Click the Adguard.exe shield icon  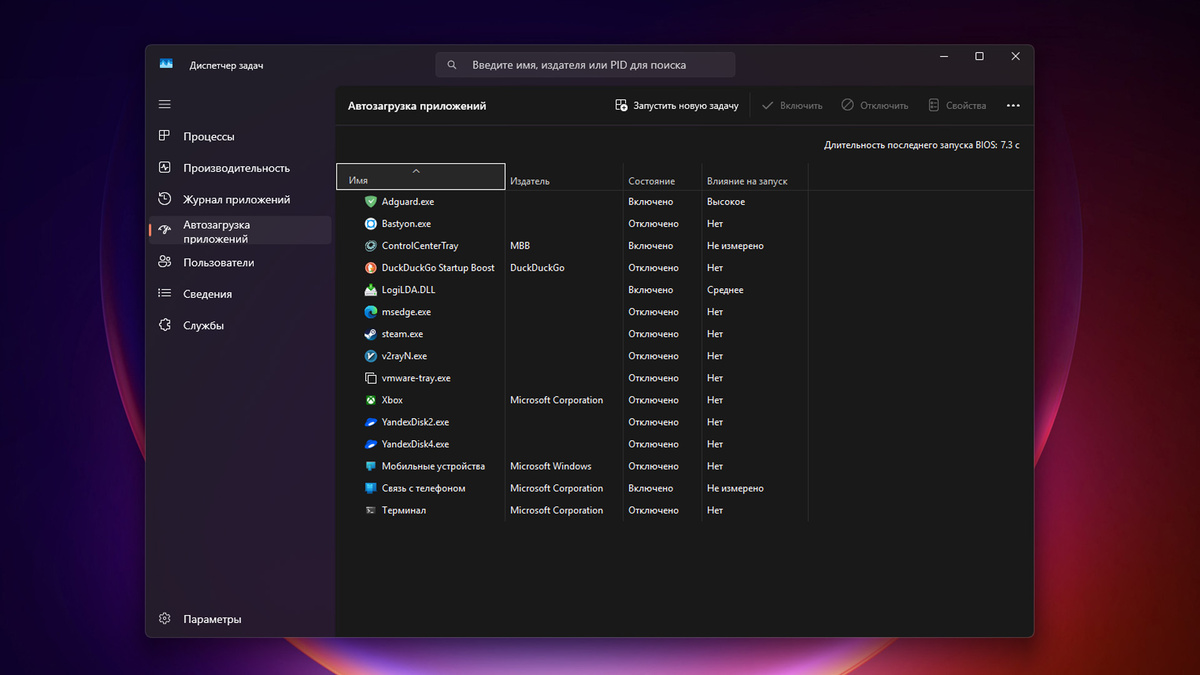coord(371,201)
